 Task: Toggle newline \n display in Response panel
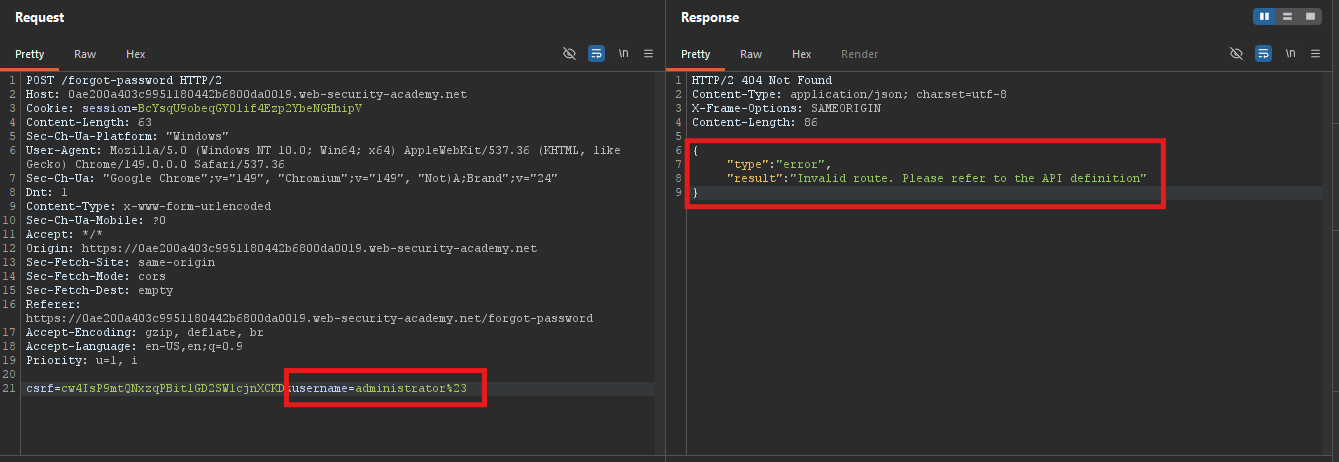click(1290, 54)
